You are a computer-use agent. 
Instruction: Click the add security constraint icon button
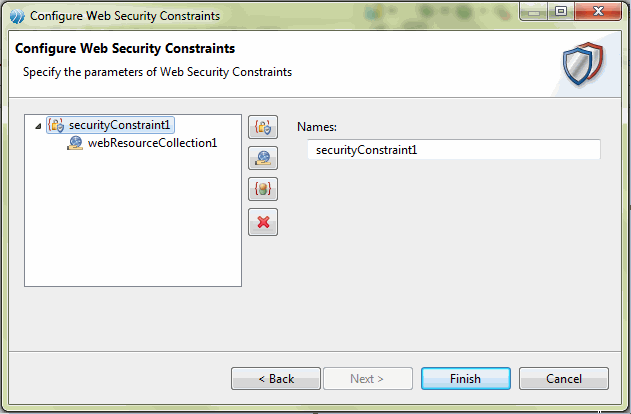[x=262, y=127]
